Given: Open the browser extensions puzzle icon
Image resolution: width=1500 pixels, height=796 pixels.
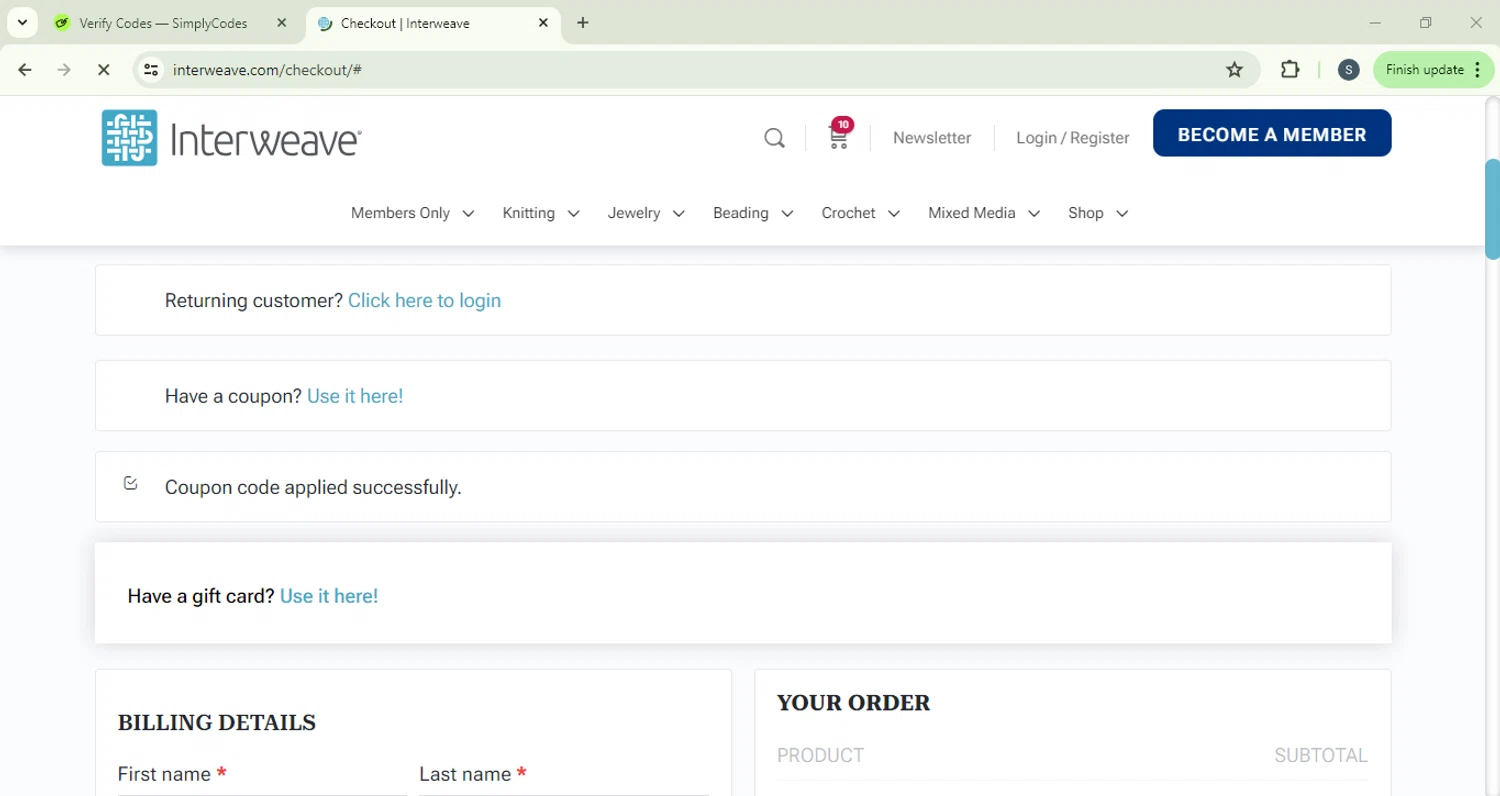Looking at the screenshot, I should 1290,70.
